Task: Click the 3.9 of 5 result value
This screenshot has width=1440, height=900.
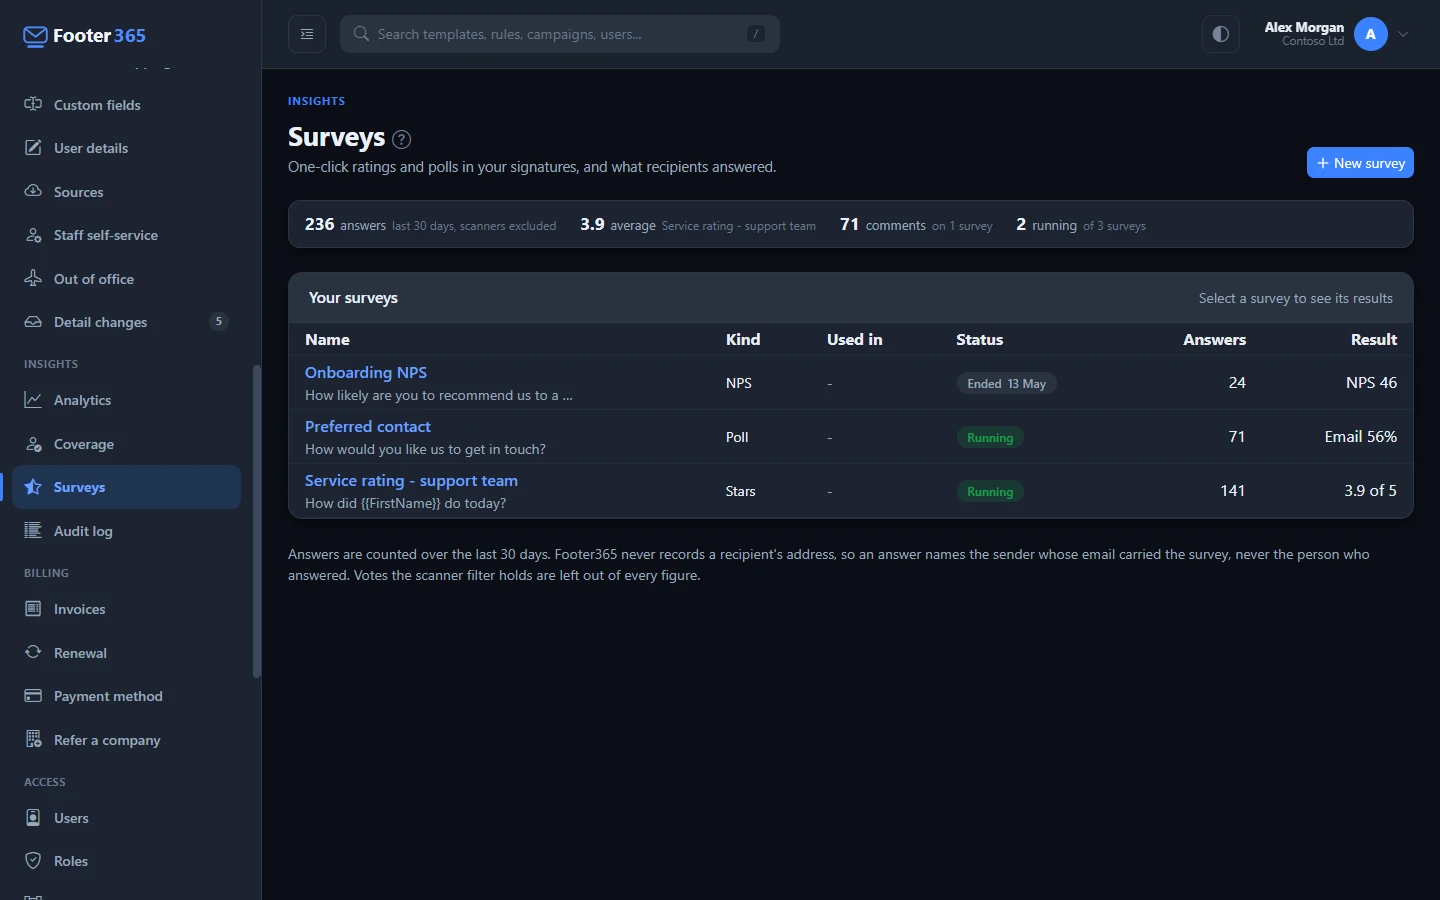Action: coord(1370,491)
